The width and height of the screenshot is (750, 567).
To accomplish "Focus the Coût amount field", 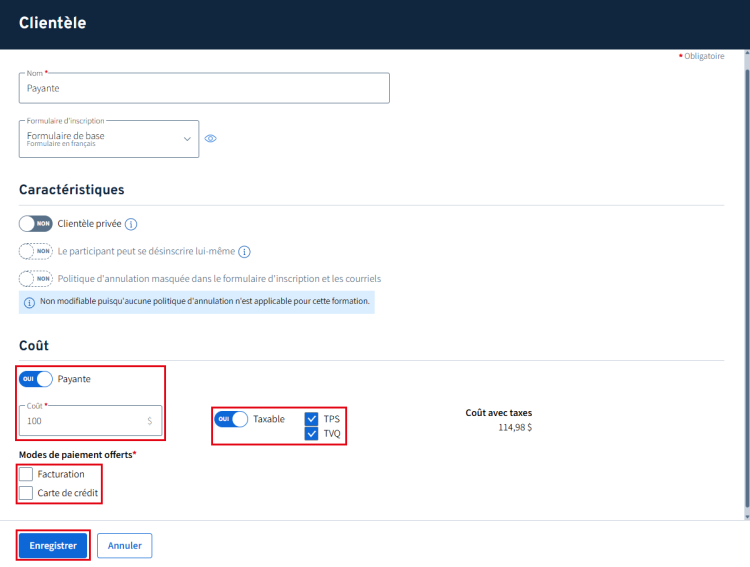I will 85,421.
